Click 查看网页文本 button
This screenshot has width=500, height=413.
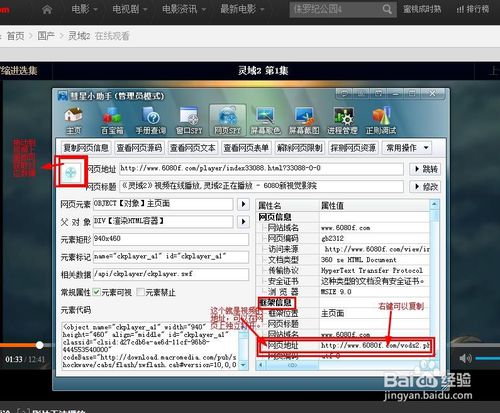coord(193,148)
